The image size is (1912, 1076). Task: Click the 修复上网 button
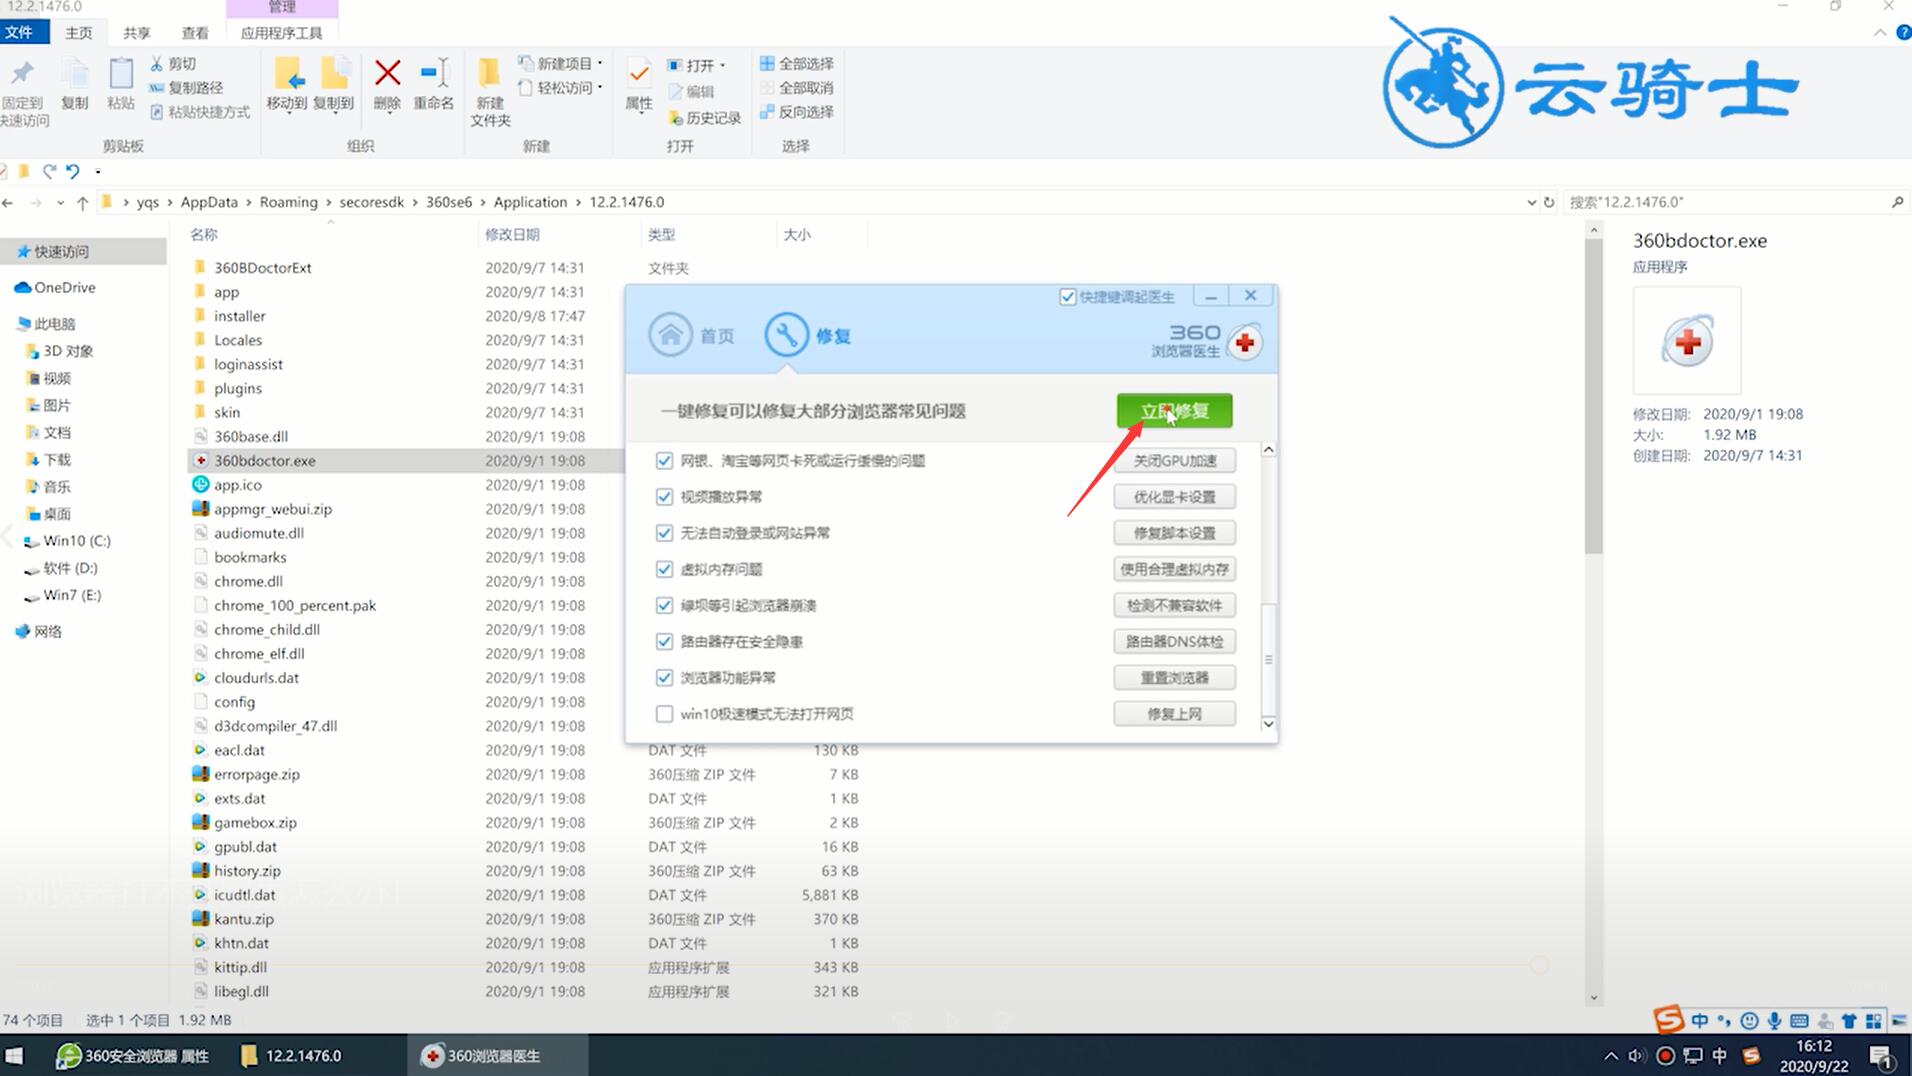1174,714
